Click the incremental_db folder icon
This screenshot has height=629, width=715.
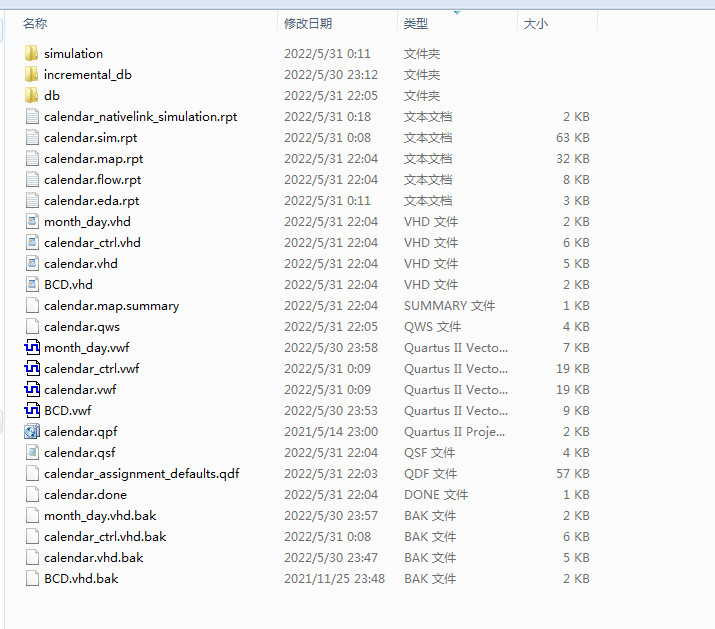click(31, 74)
